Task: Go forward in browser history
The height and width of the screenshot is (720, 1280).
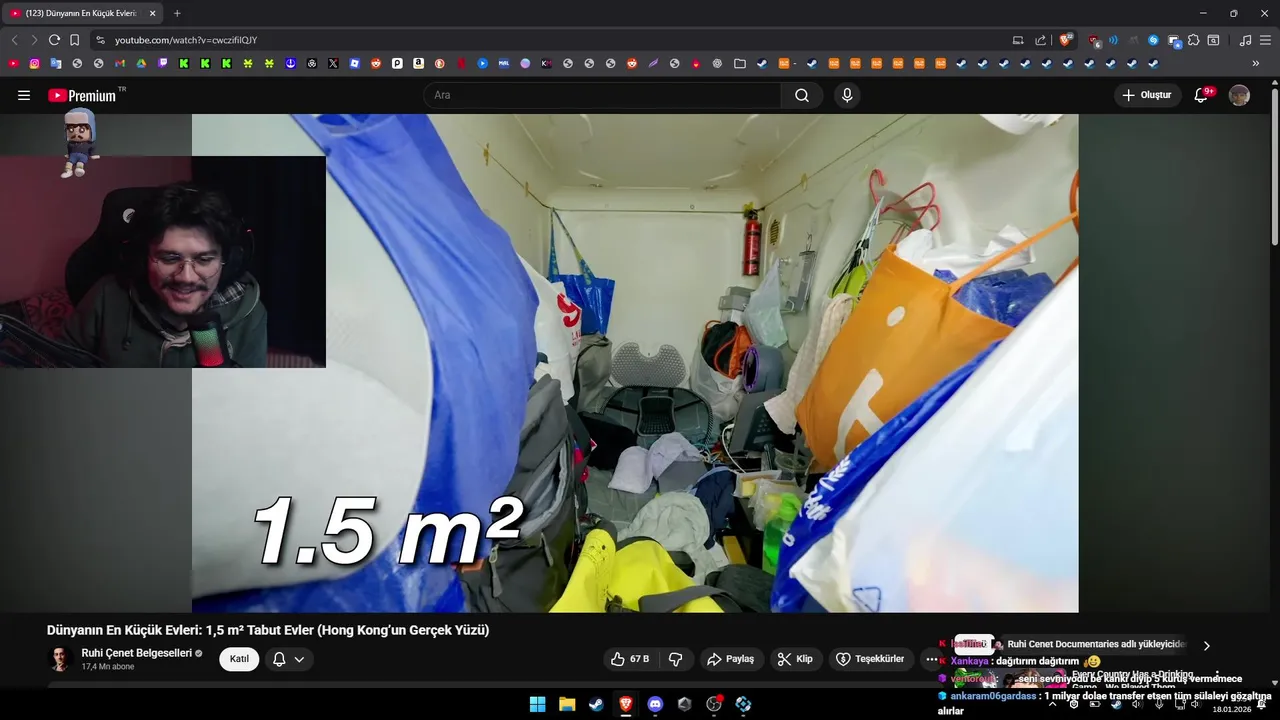Action: click(x=34, y=40)
